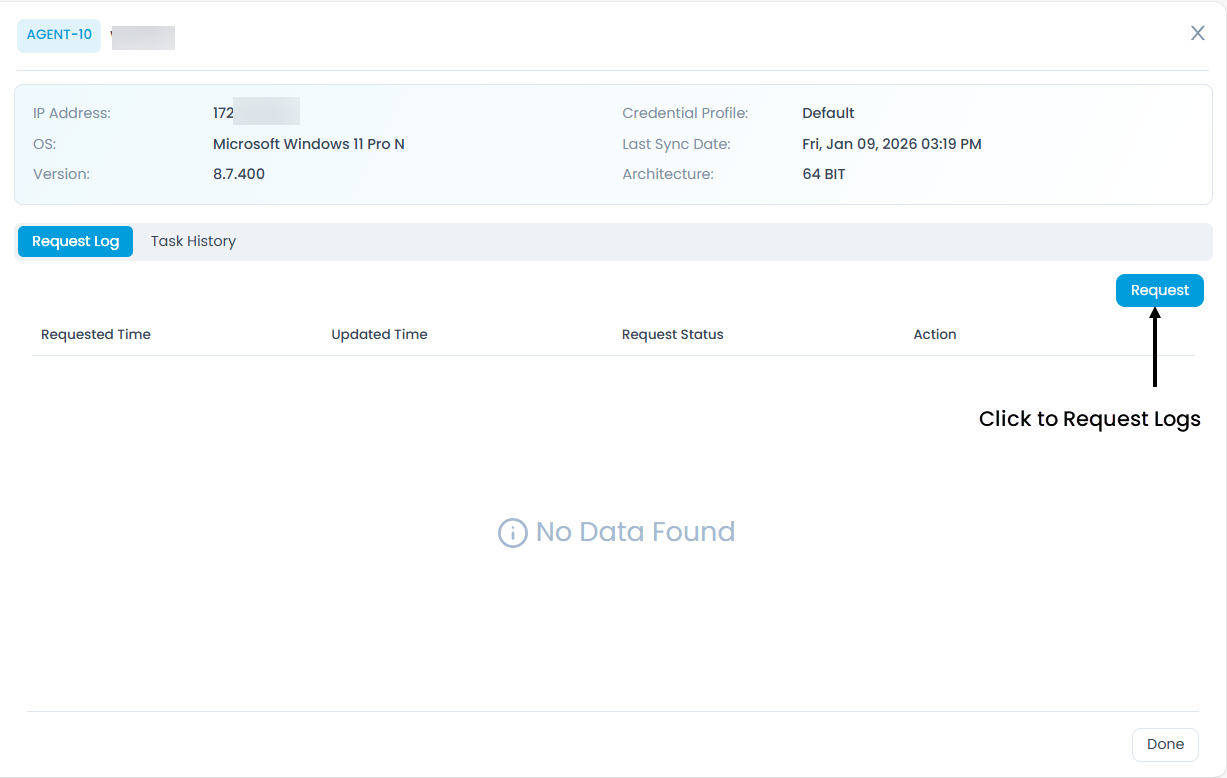This screenshot has height=778, width=1227.
Task: Click the info icon beside No Data Found
Action: tap(512, 533)
